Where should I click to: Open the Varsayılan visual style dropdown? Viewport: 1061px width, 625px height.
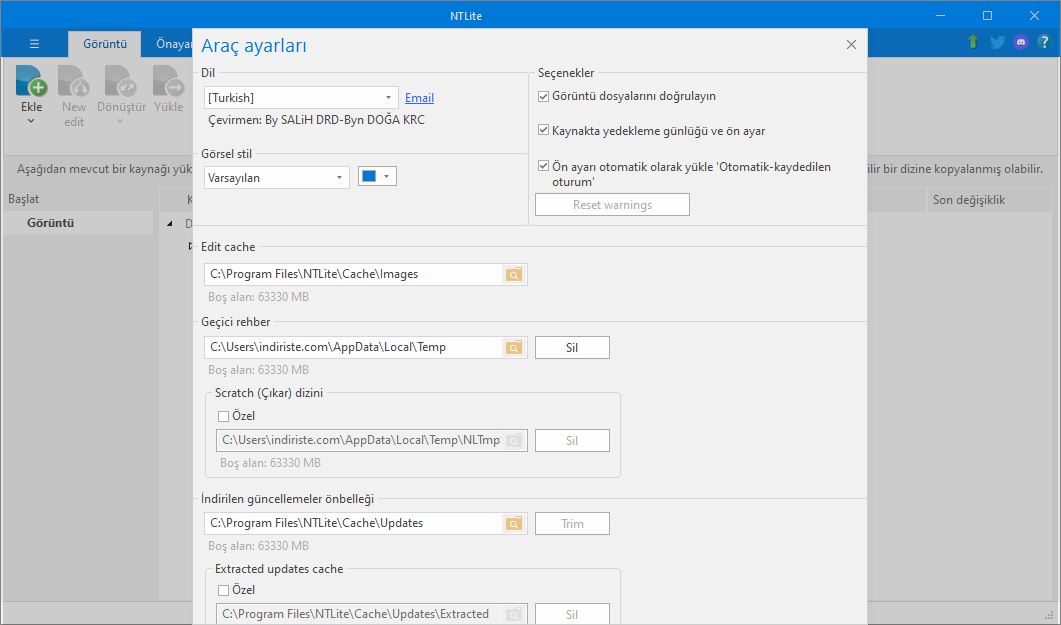coord(277,178)
